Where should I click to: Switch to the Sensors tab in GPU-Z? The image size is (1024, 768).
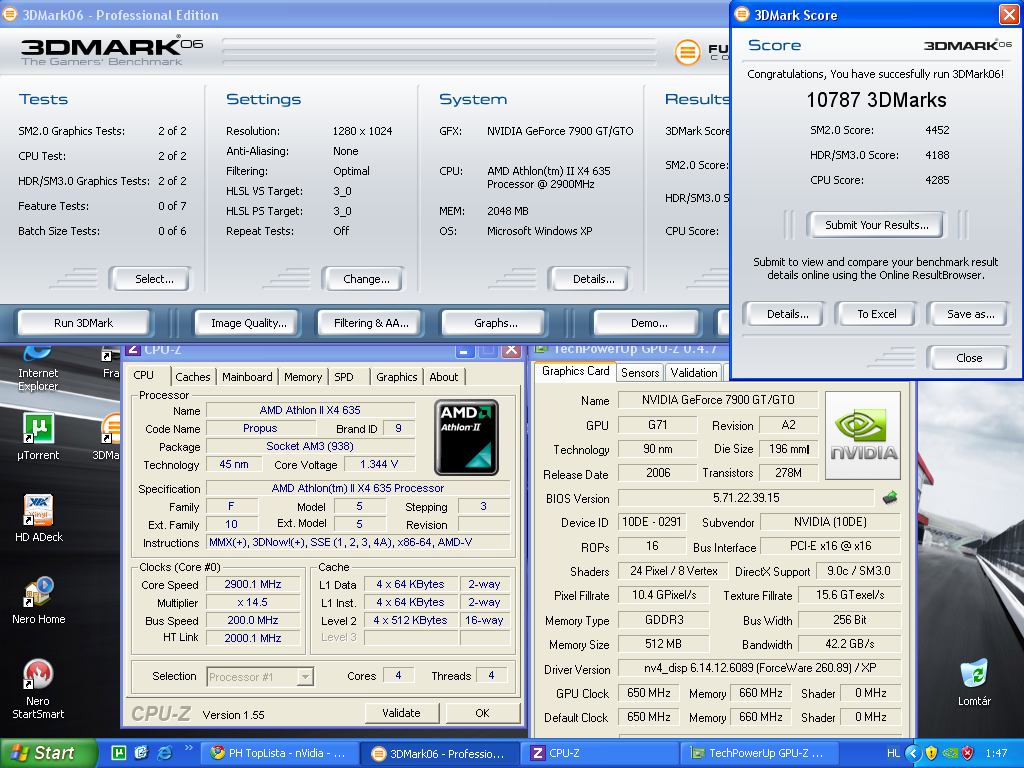(x=640, y=372)
